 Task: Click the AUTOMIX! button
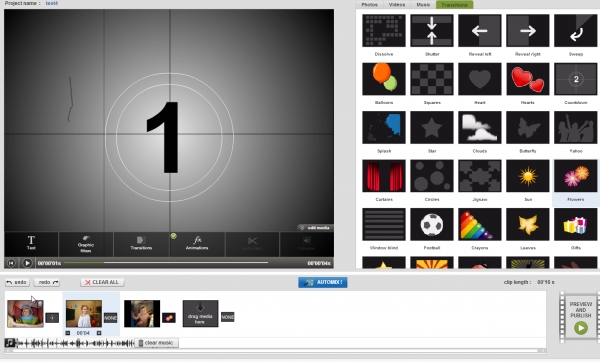pyautogui.click(x=323, y=282)
